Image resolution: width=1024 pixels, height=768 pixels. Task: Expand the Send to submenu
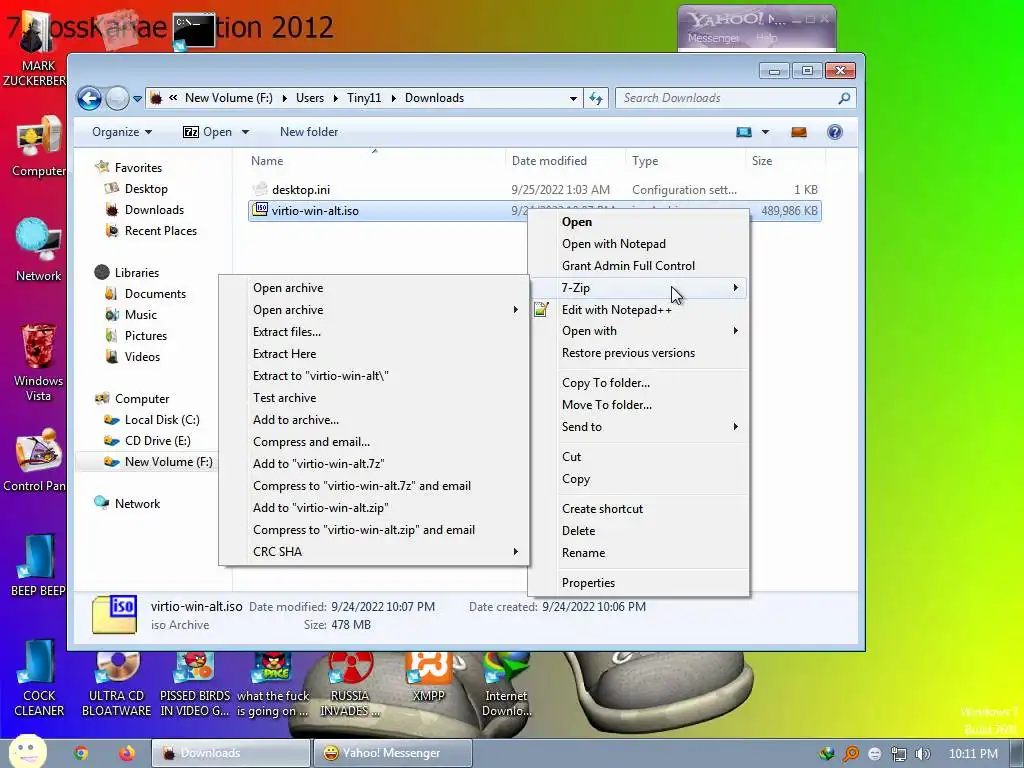point(638,426)
